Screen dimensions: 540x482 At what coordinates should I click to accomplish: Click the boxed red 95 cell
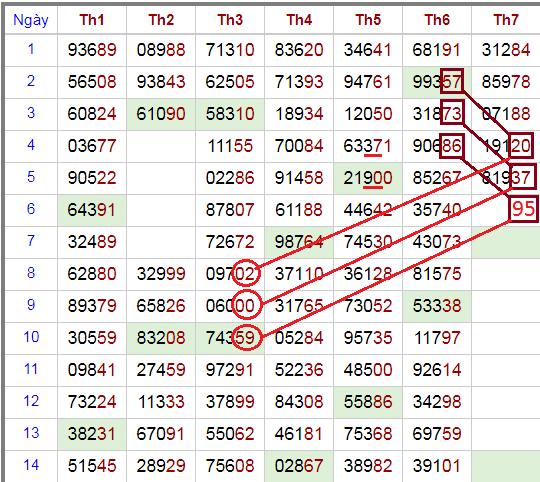pos(523,209)
